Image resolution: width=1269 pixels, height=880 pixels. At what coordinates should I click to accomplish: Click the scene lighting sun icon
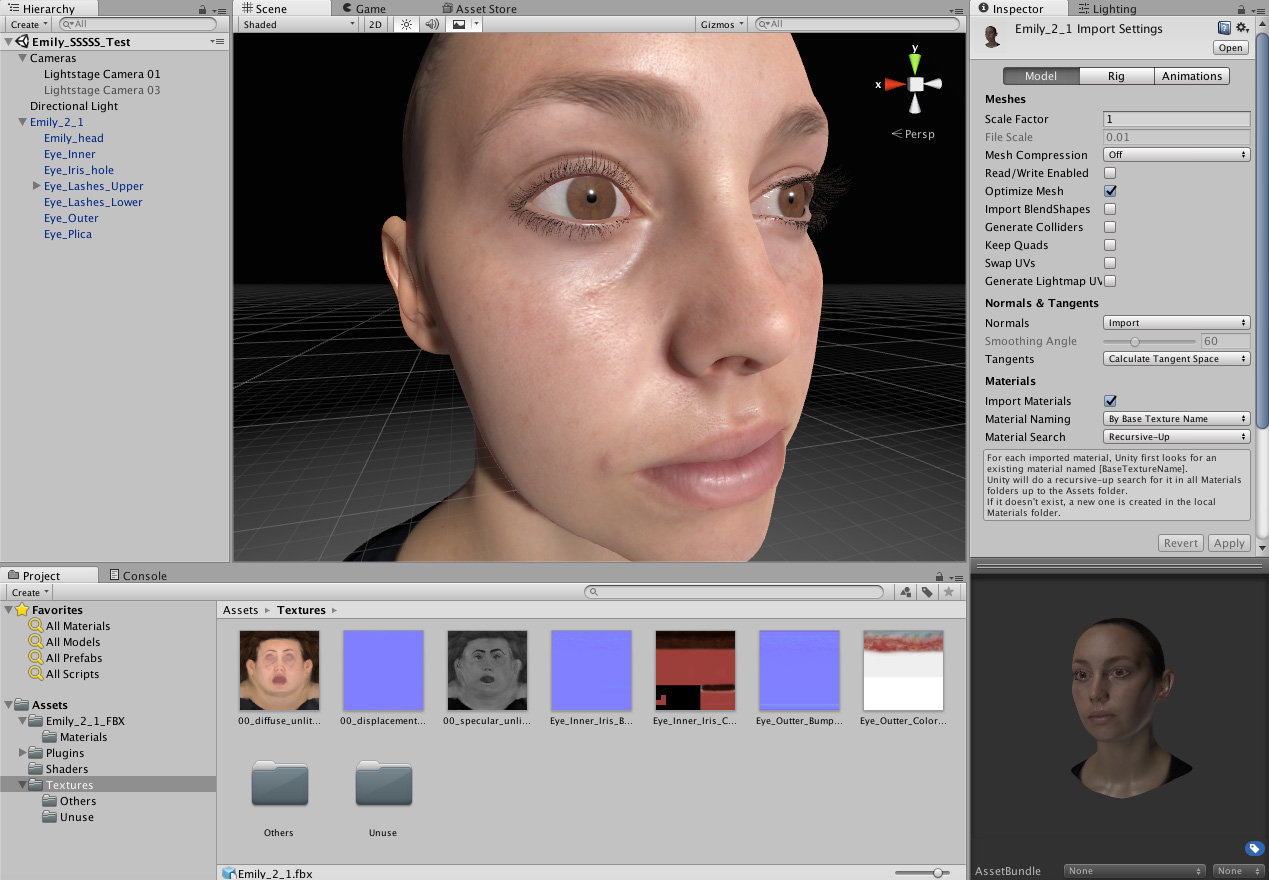coord(405,24)
